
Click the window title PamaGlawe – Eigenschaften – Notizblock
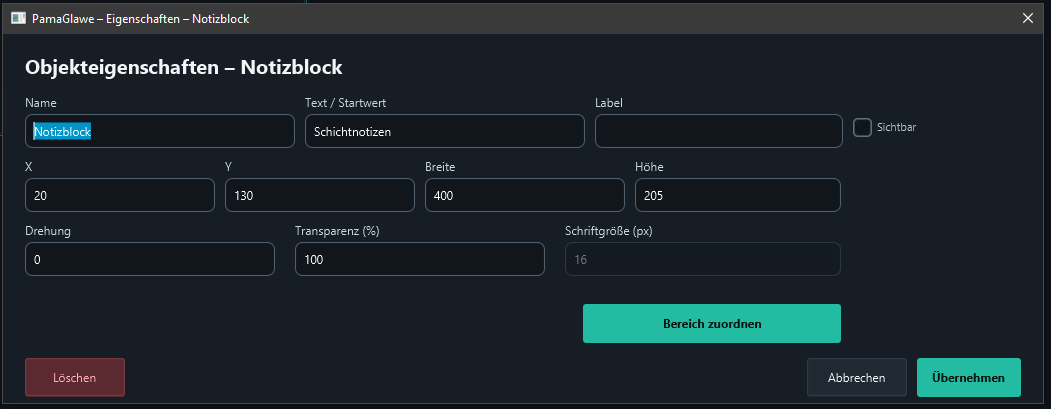141,19
